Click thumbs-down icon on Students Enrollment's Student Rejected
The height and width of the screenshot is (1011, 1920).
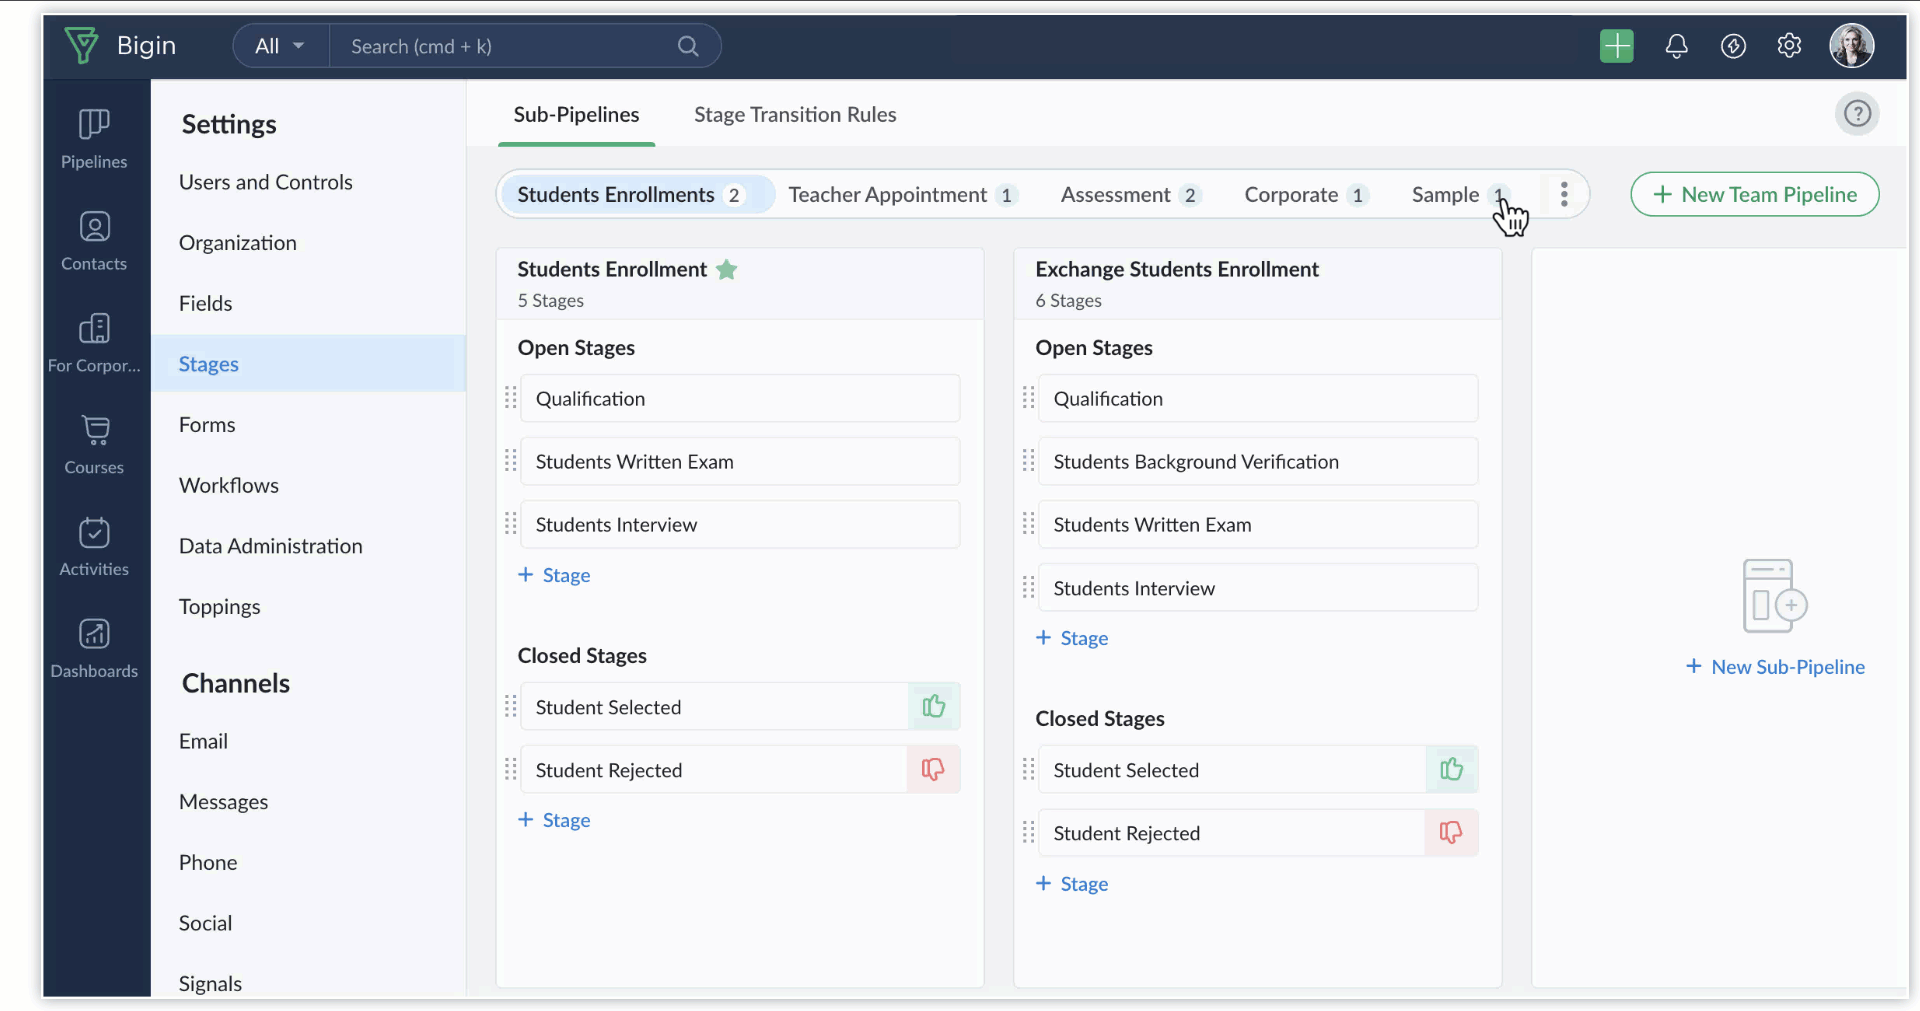click(933, 769)
